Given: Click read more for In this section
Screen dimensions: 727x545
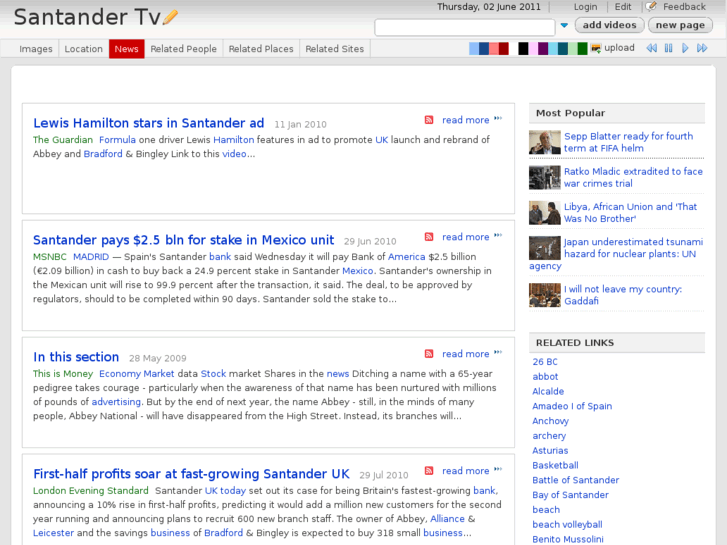Looking at the screenshot, I should 466,354.
